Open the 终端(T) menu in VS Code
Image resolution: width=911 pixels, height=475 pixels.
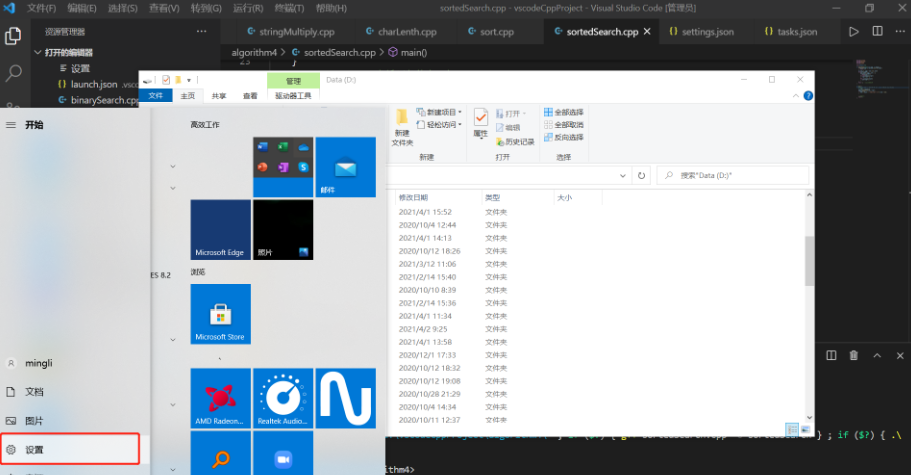289,8
